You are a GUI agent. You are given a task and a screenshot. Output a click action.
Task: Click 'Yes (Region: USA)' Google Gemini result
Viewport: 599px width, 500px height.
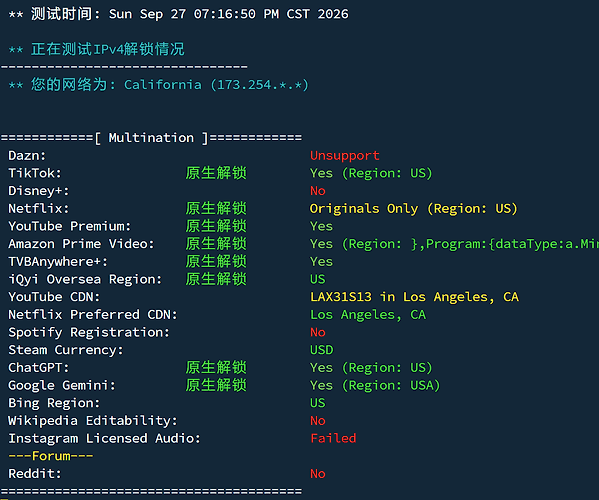(375, 385)
